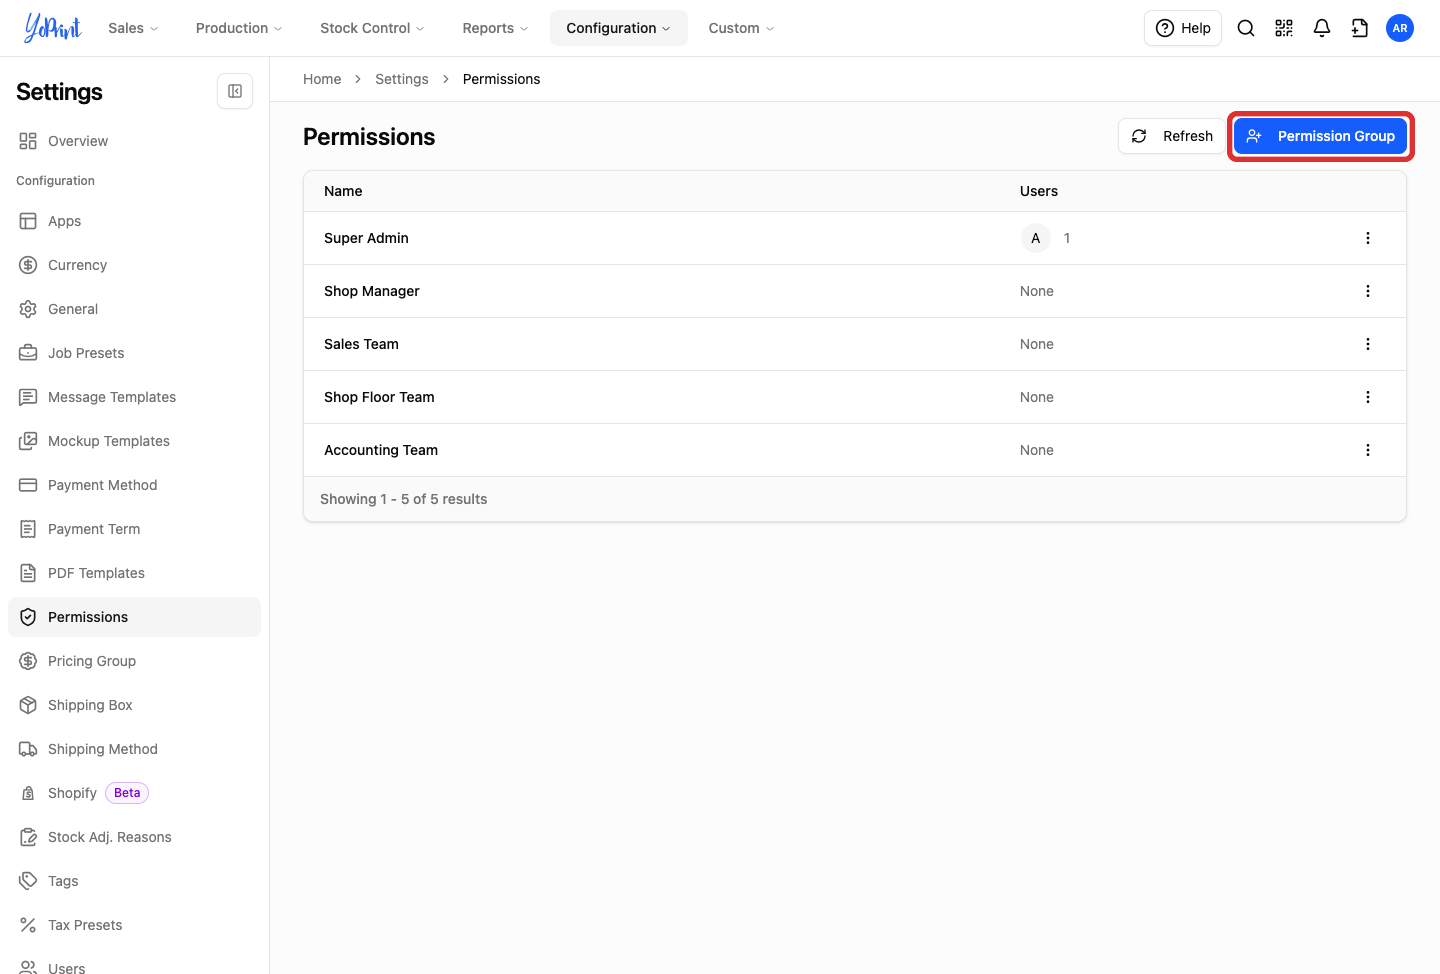Open Shipping Box settings

tap(134, 705)
